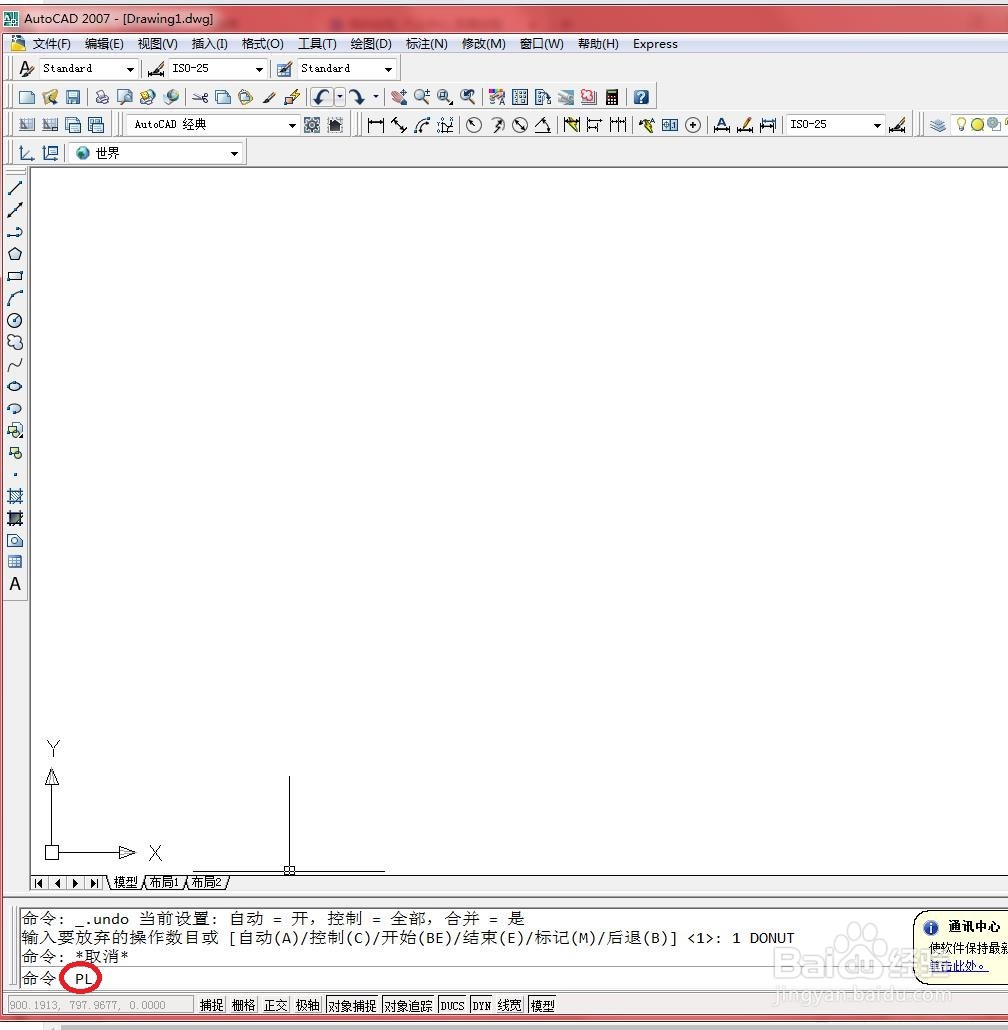Click the Save floppy disk icon
This screenshot has height=1030, width=1008.
[x=73, y=97]
